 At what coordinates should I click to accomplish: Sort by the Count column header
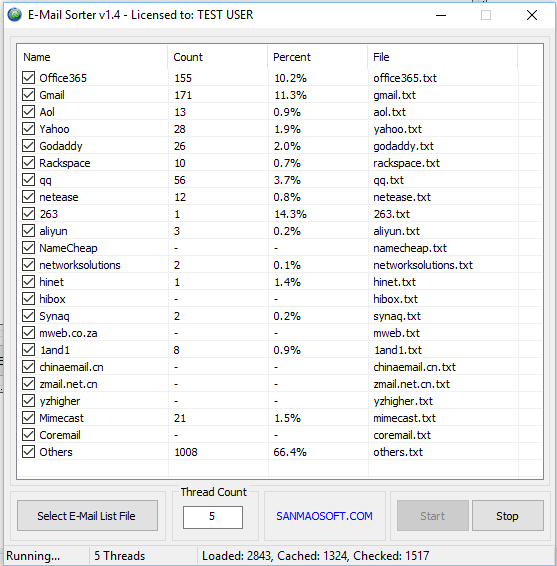(218, 57)
